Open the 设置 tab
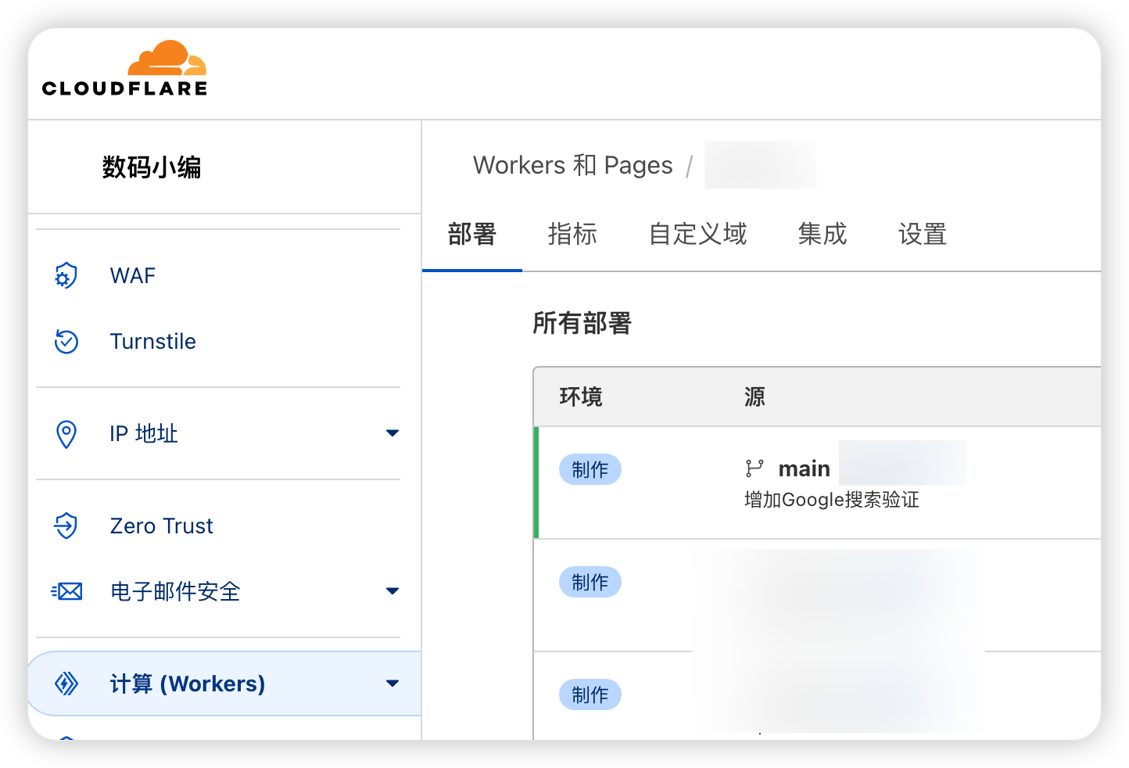1129x768 pixels. point(922,234)
